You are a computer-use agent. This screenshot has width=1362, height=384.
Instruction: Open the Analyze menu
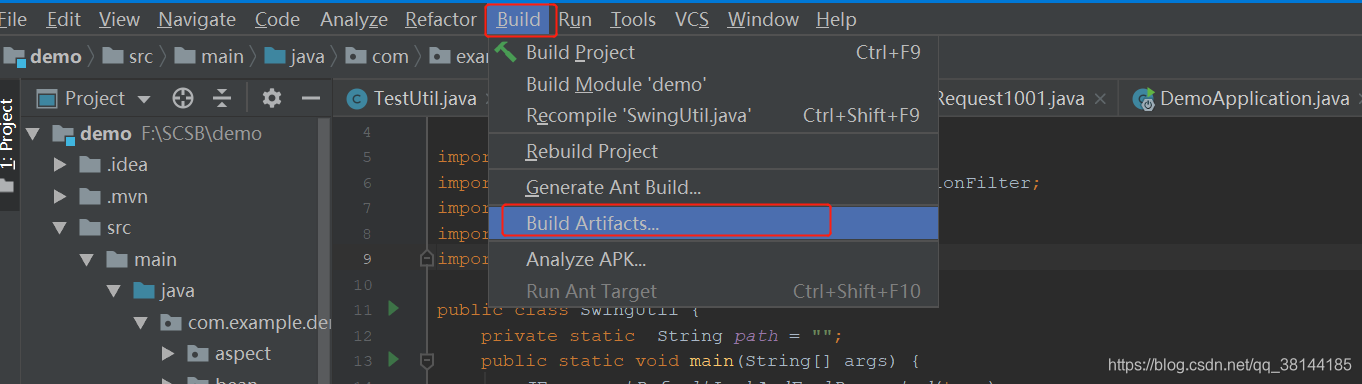click(x=353, y=19)
